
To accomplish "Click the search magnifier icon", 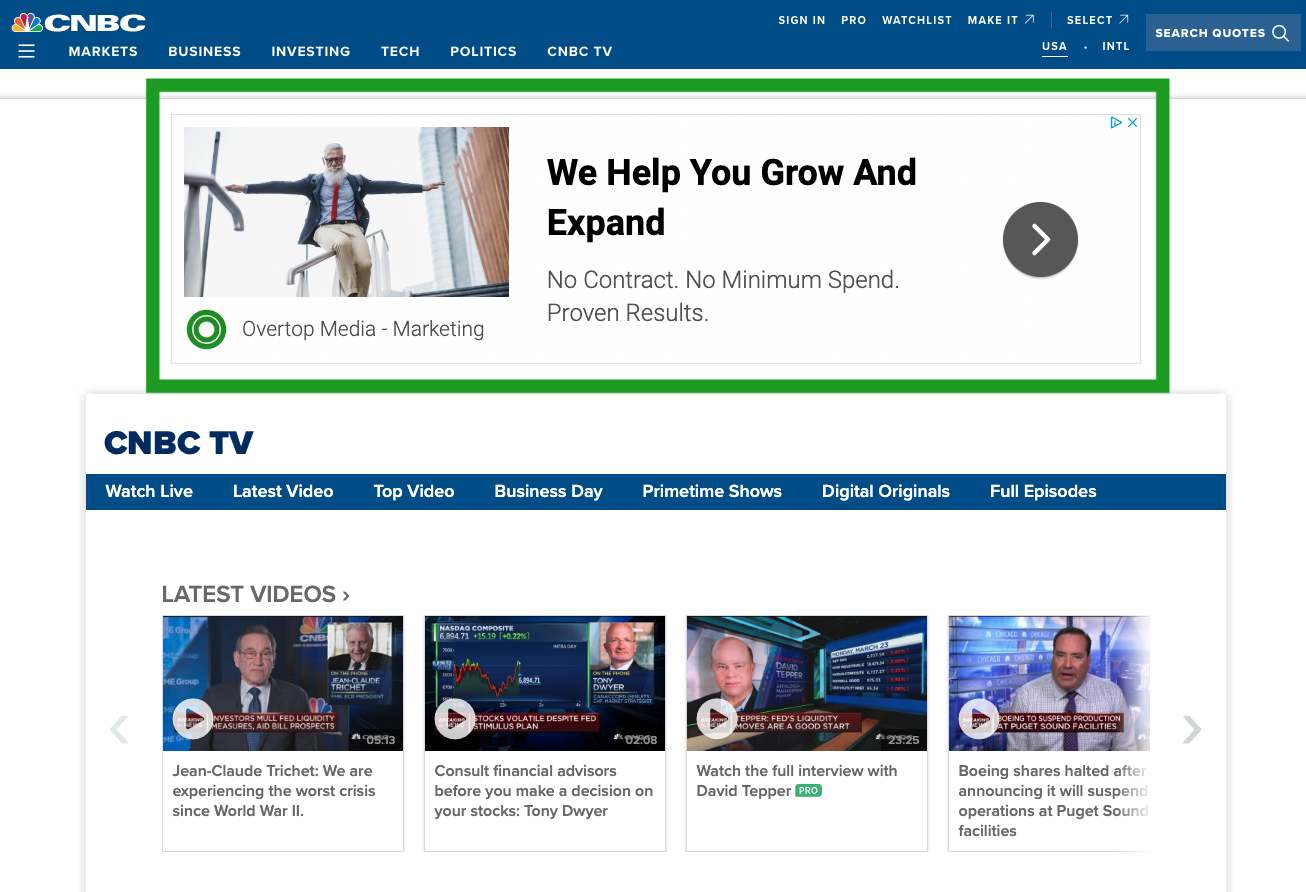I will tap(1280, 33).
